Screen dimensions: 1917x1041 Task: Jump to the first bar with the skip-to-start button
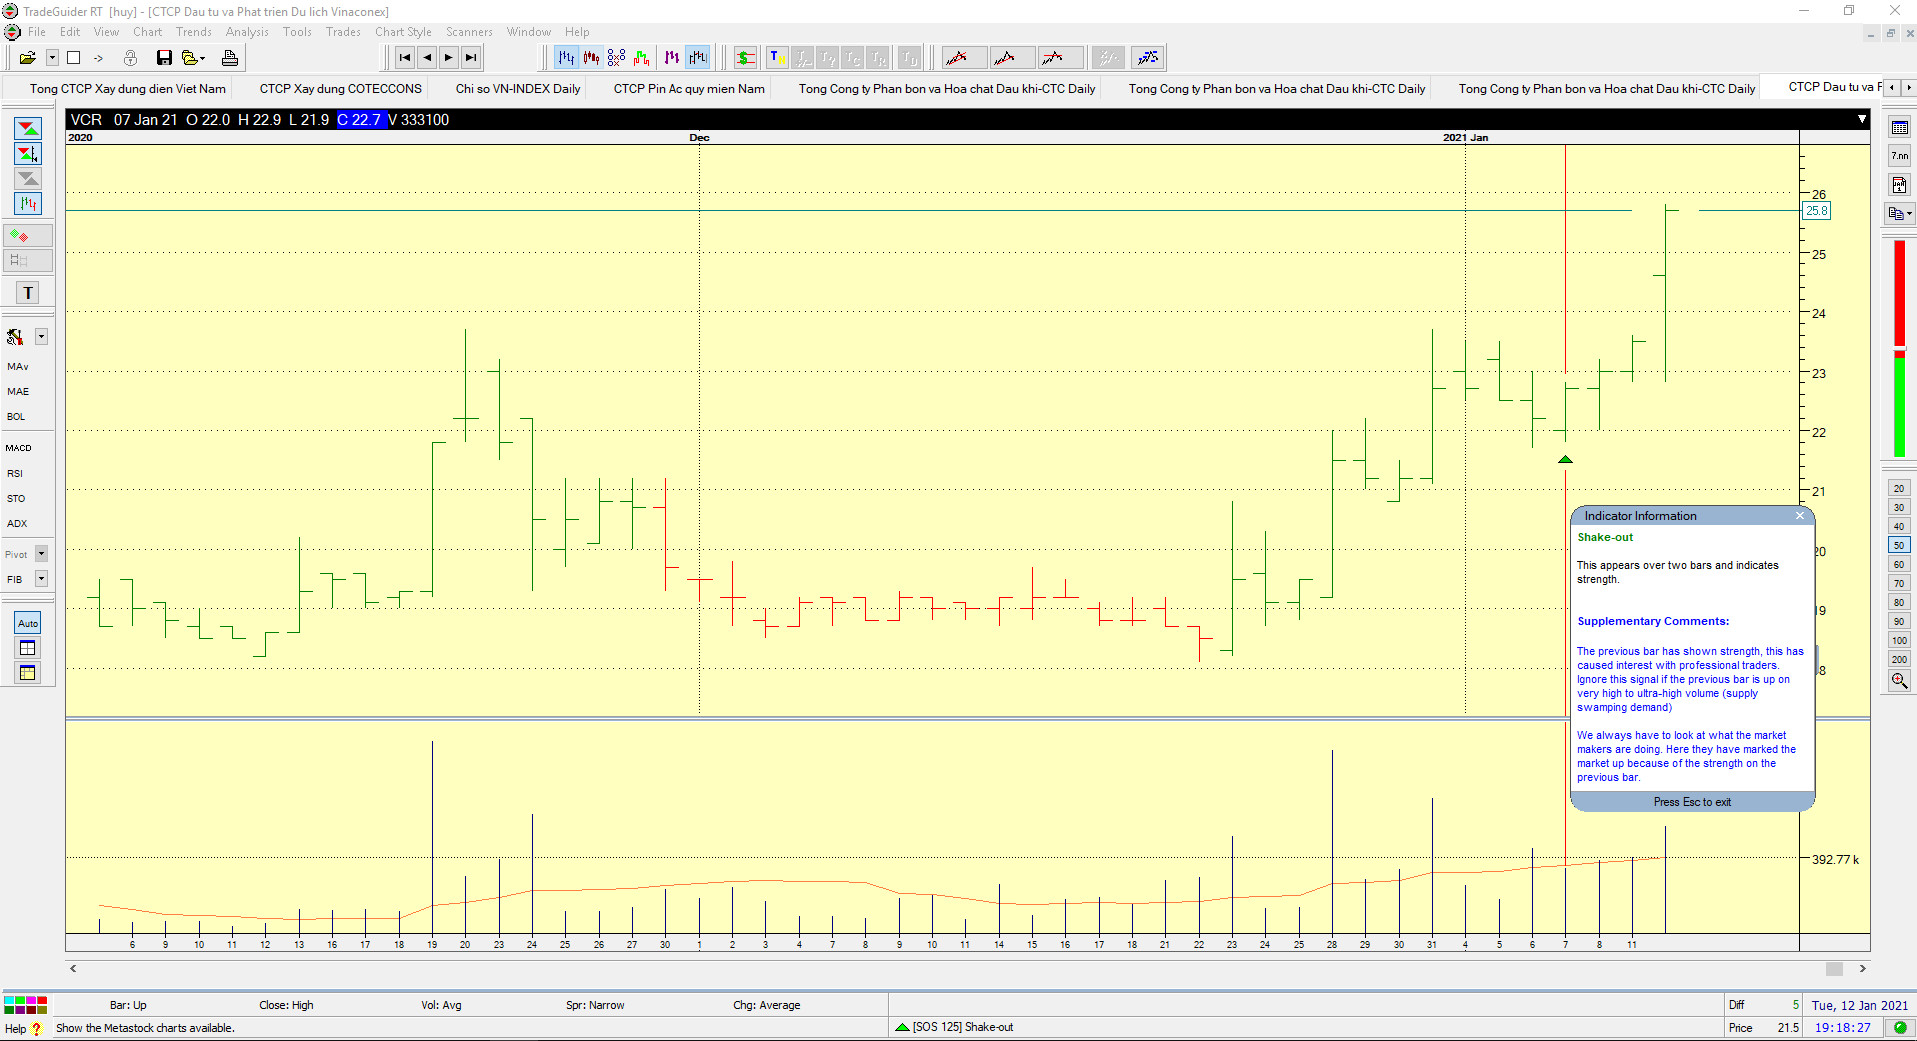(x=404, y=58)
